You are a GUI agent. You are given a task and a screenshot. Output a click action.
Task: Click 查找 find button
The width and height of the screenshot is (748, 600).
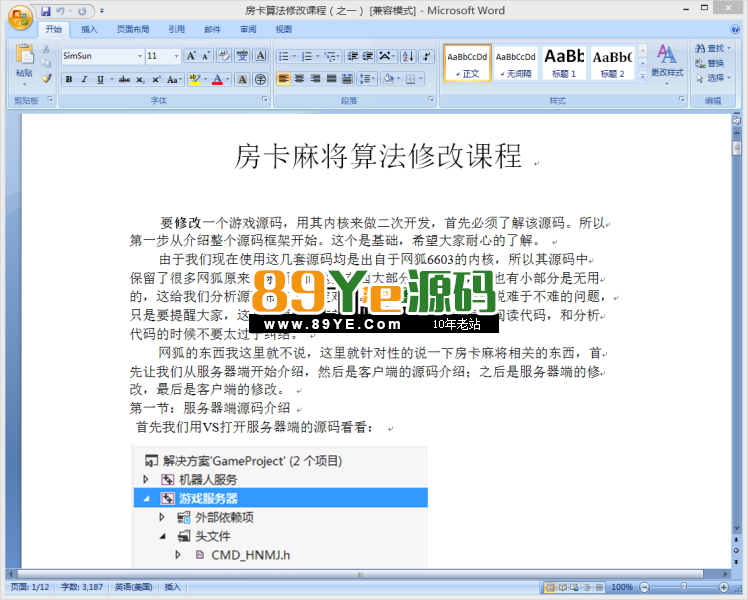click(x=713, y=48)
